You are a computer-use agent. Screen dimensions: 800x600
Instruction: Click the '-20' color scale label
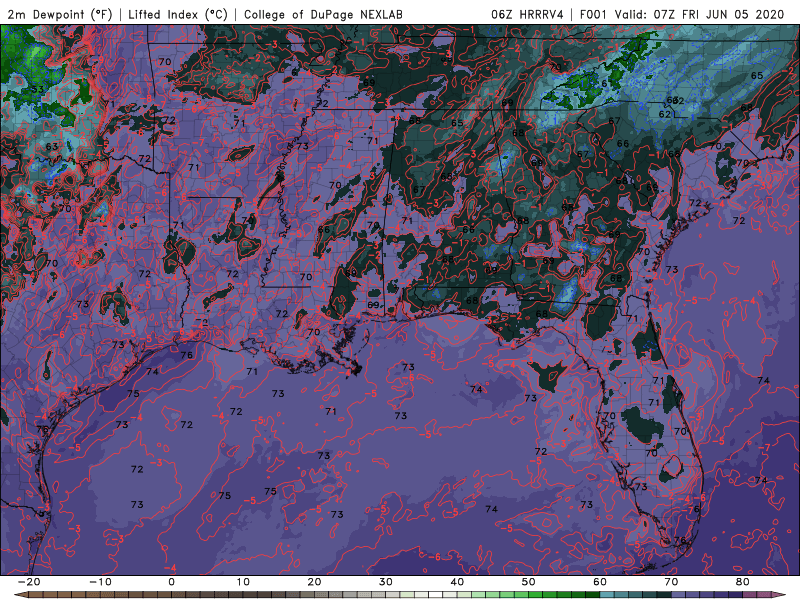point(29,582)
